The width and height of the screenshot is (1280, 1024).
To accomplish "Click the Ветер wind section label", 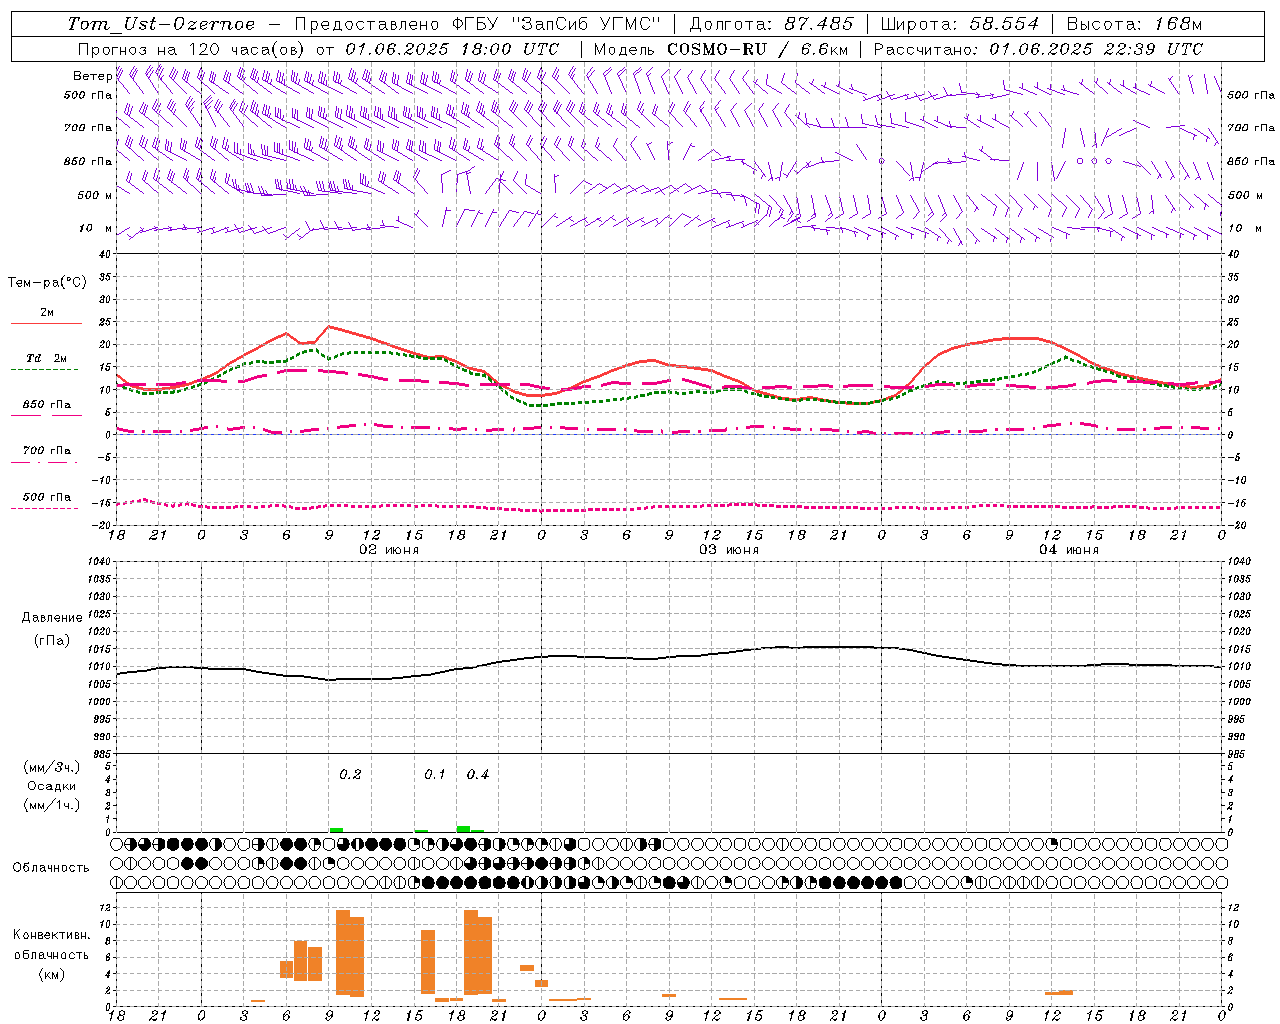I will click(x=92, y=76).
